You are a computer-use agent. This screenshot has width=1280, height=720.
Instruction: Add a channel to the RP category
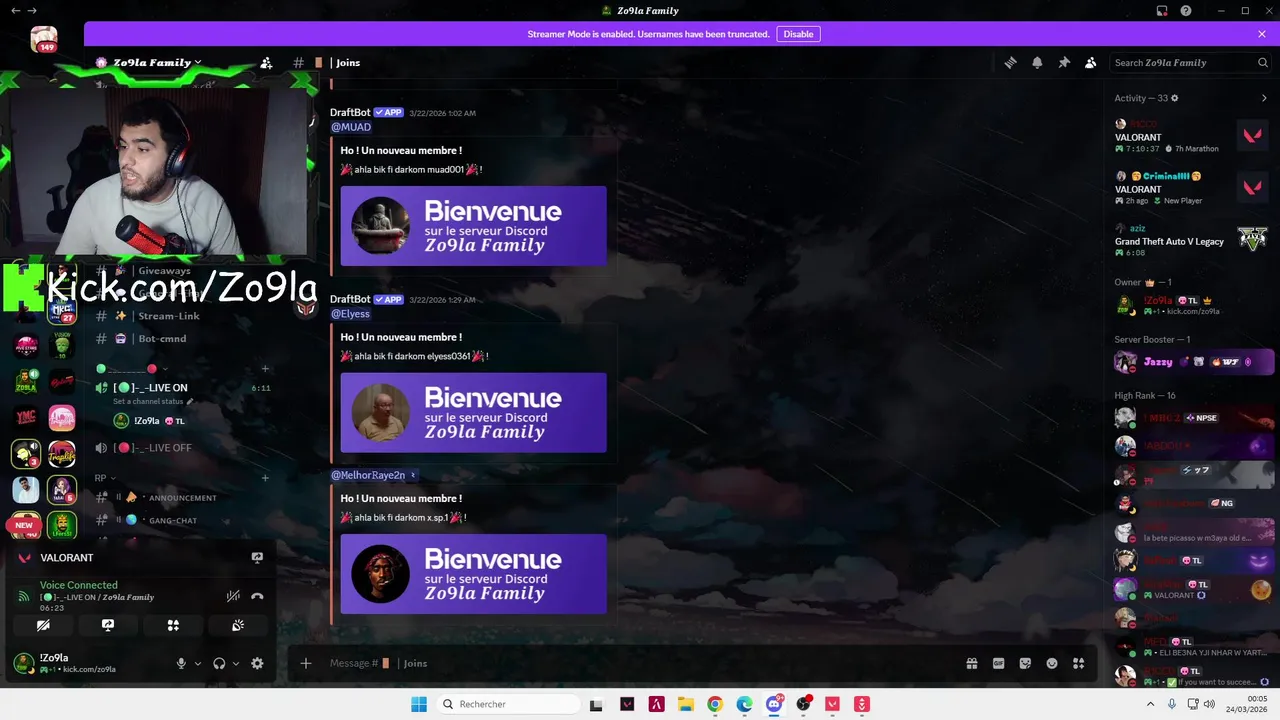tap(265, 478)
